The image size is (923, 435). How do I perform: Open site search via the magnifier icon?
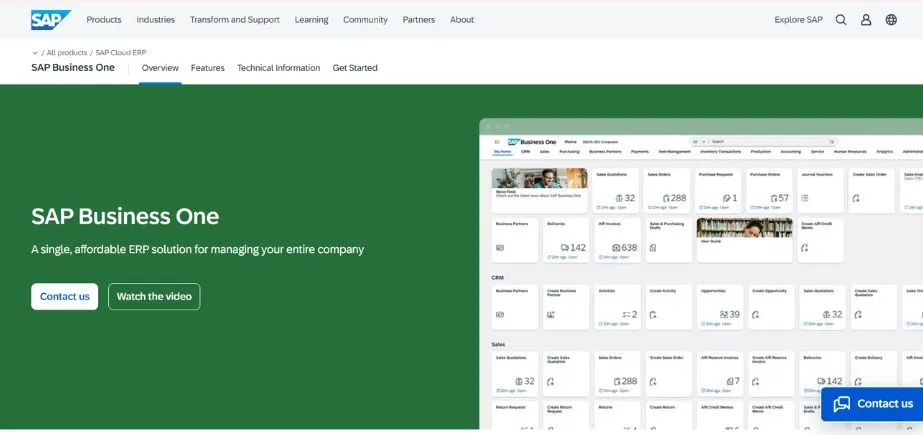coord(841,19)
